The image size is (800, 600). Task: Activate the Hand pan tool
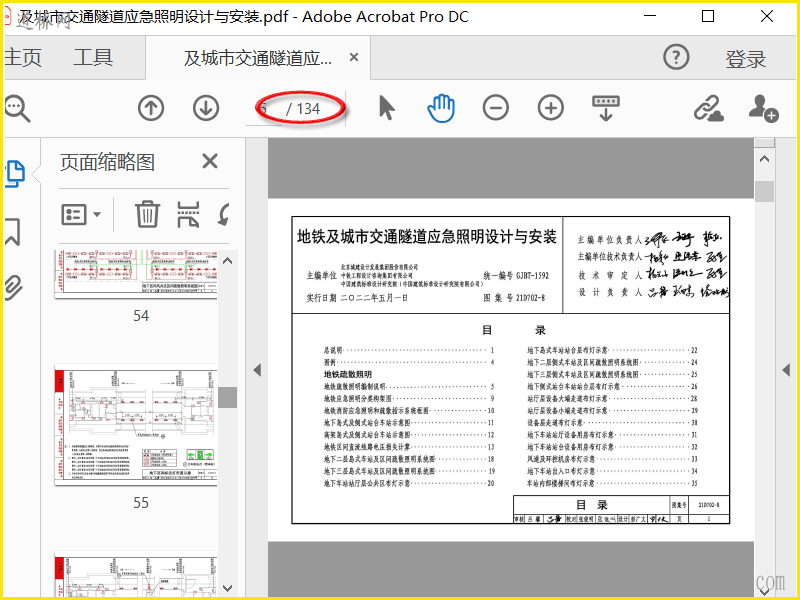point(441,108)
